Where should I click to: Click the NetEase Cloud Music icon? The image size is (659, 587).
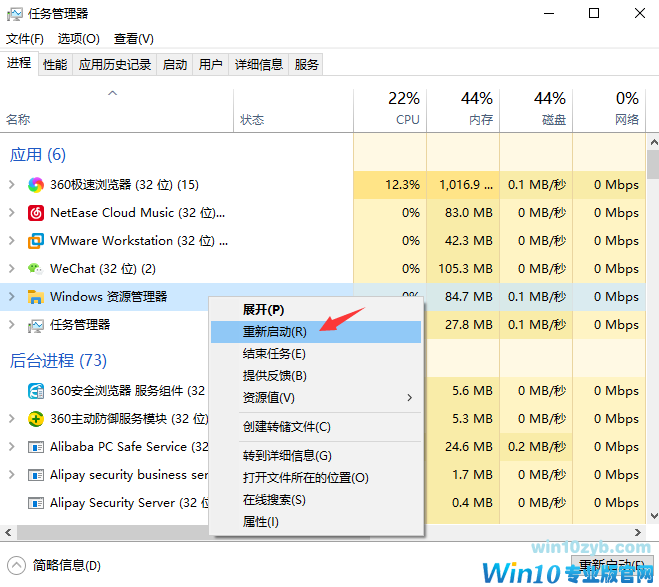click(x=36, y=213)
